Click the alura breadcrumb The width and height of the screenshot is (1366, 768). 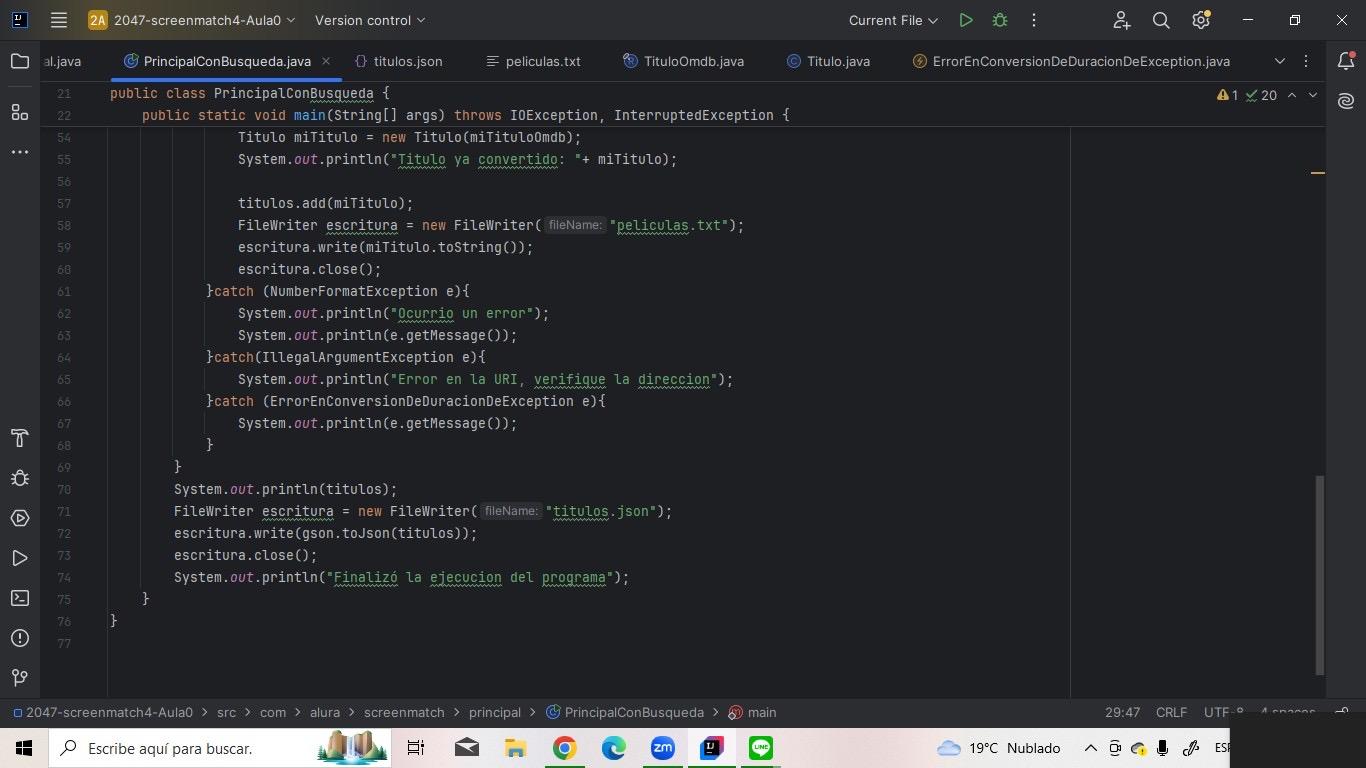click(x=325, y=712)
